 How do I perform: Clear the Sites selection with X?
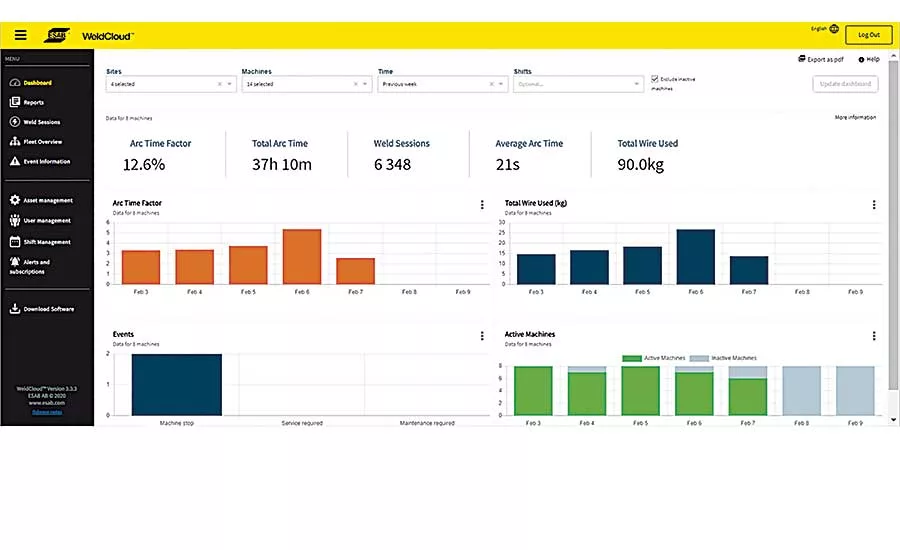pos(220,84)
